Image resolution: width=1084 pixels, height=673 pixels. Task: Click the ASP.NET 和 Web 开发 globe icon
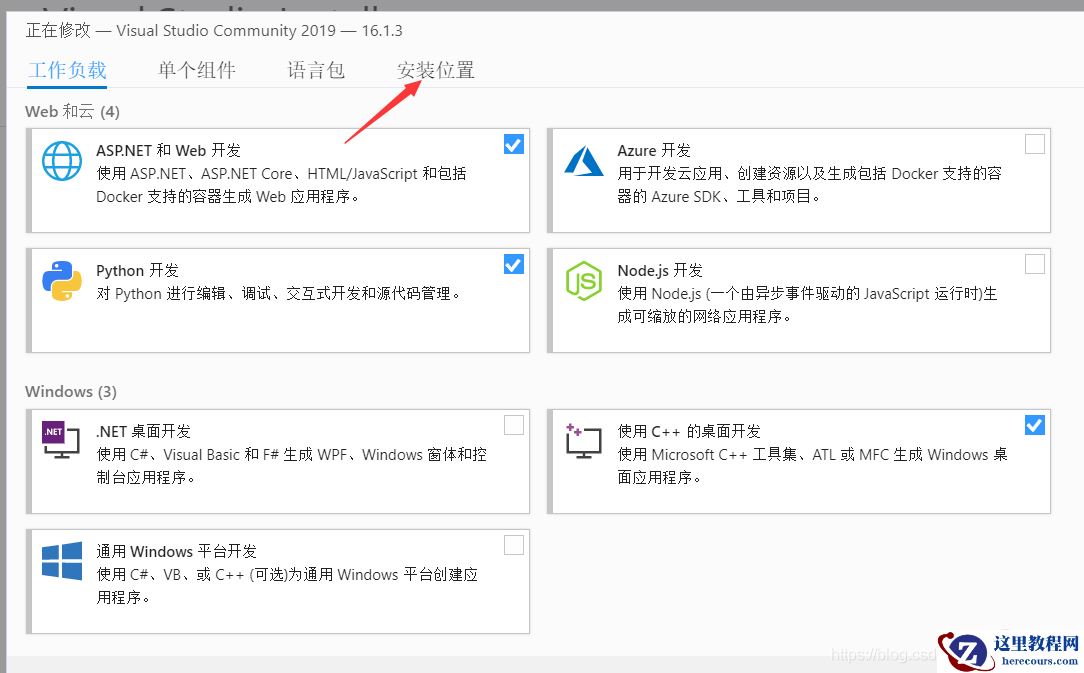click(x=61, y=161)
